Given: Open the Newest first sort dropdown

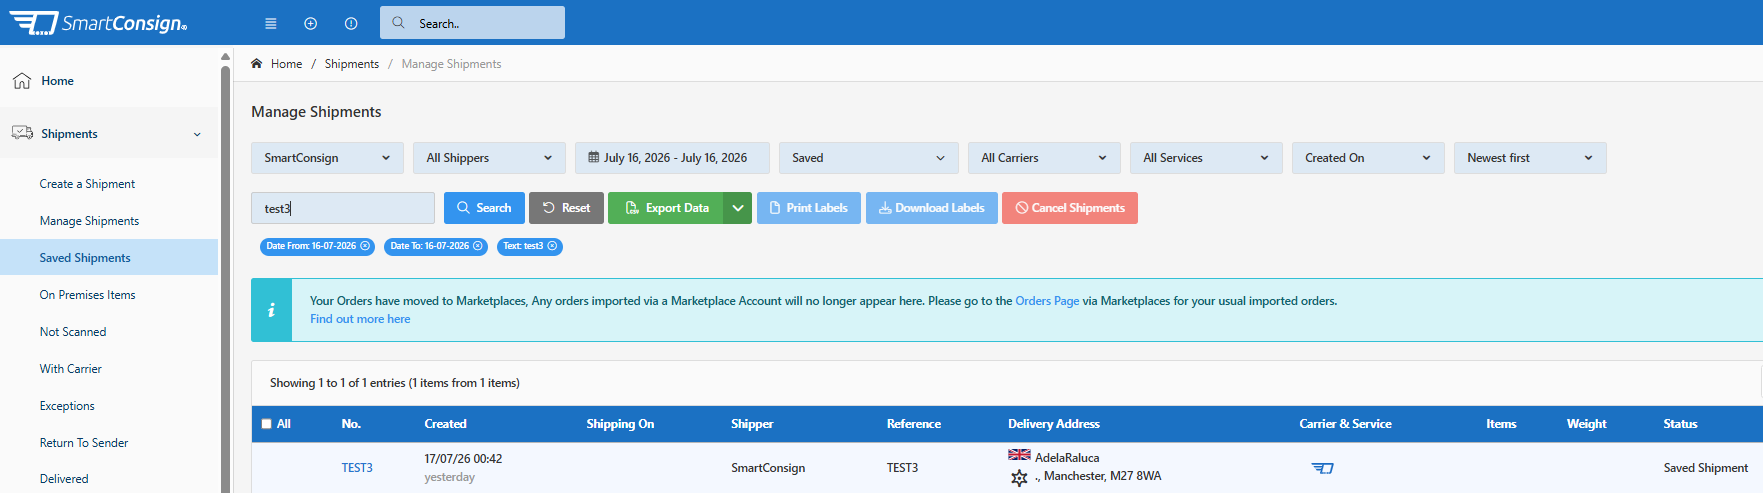Looking at the screenshot, I should pyautogui.click(x=1530, y=158).
